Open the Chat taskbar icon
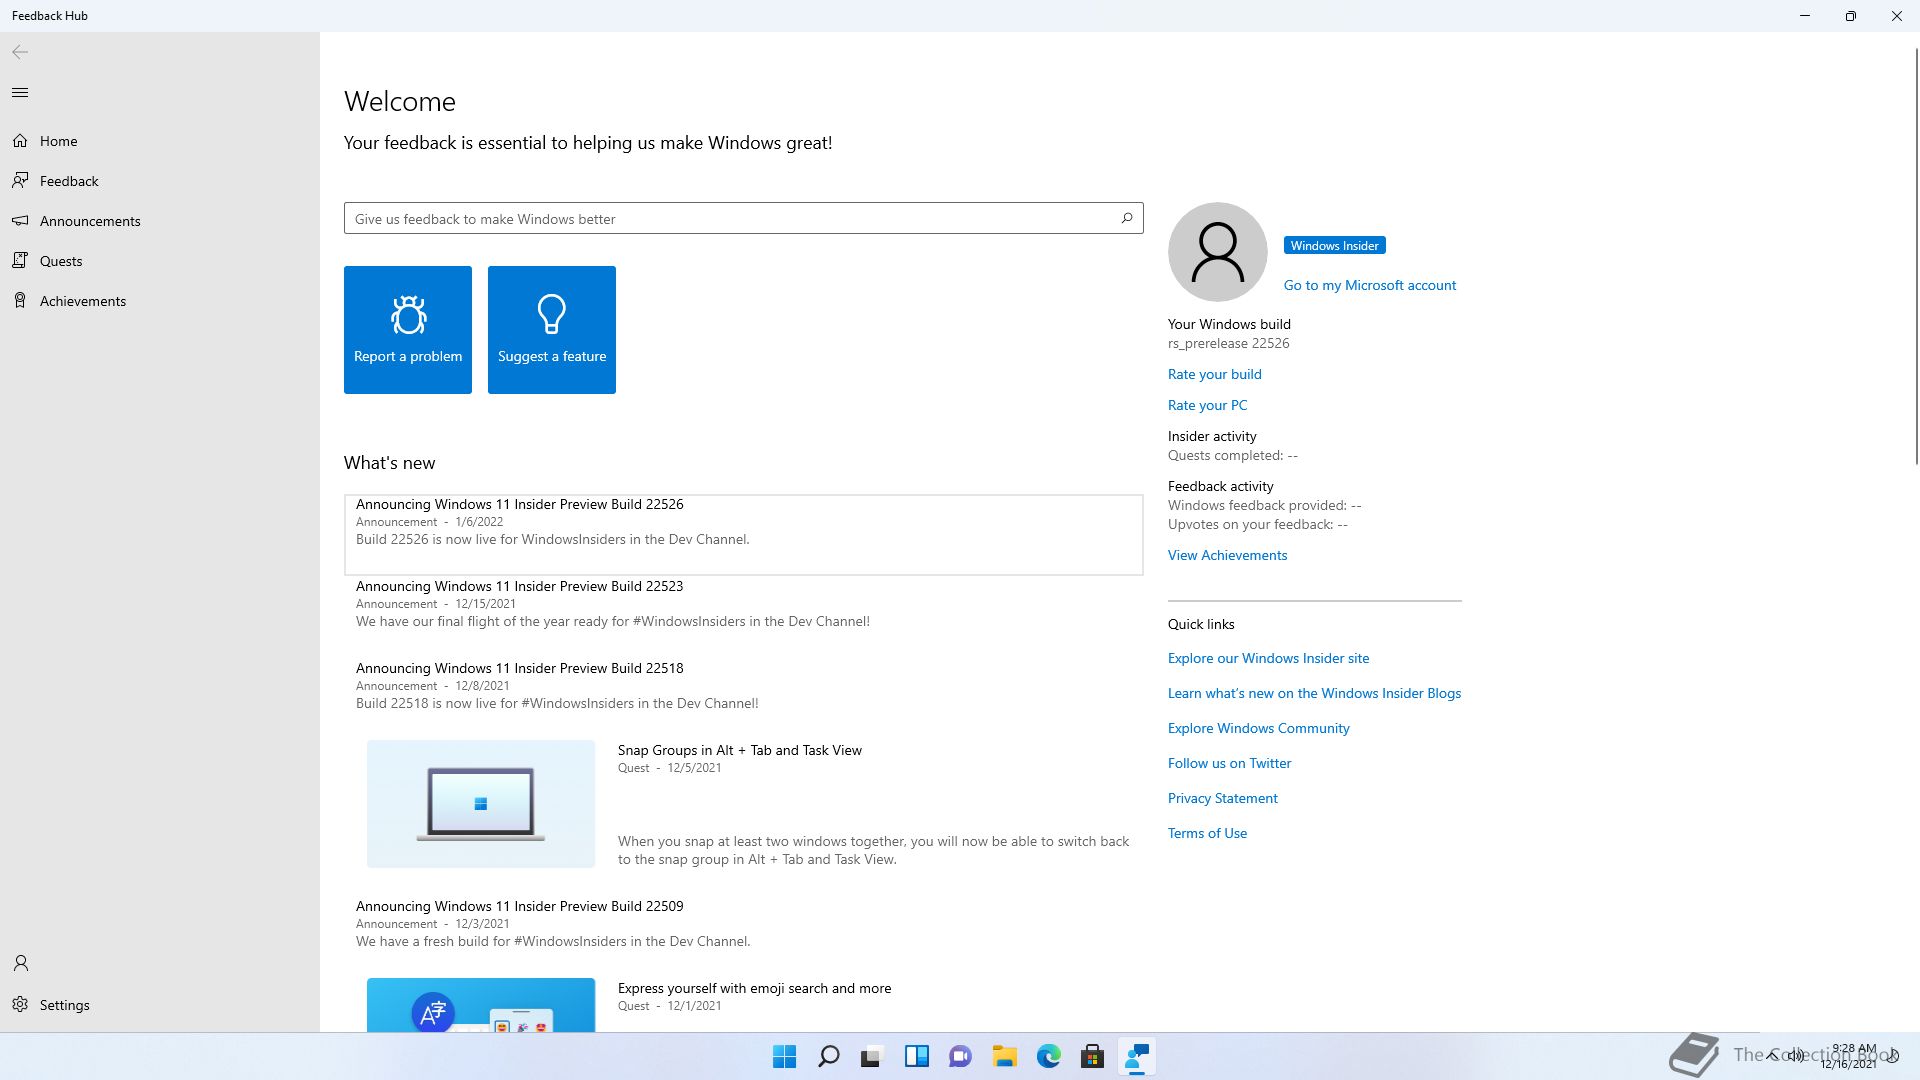The width and height of the screenshot is (1920, 1080). click(x=960, y=1056)
